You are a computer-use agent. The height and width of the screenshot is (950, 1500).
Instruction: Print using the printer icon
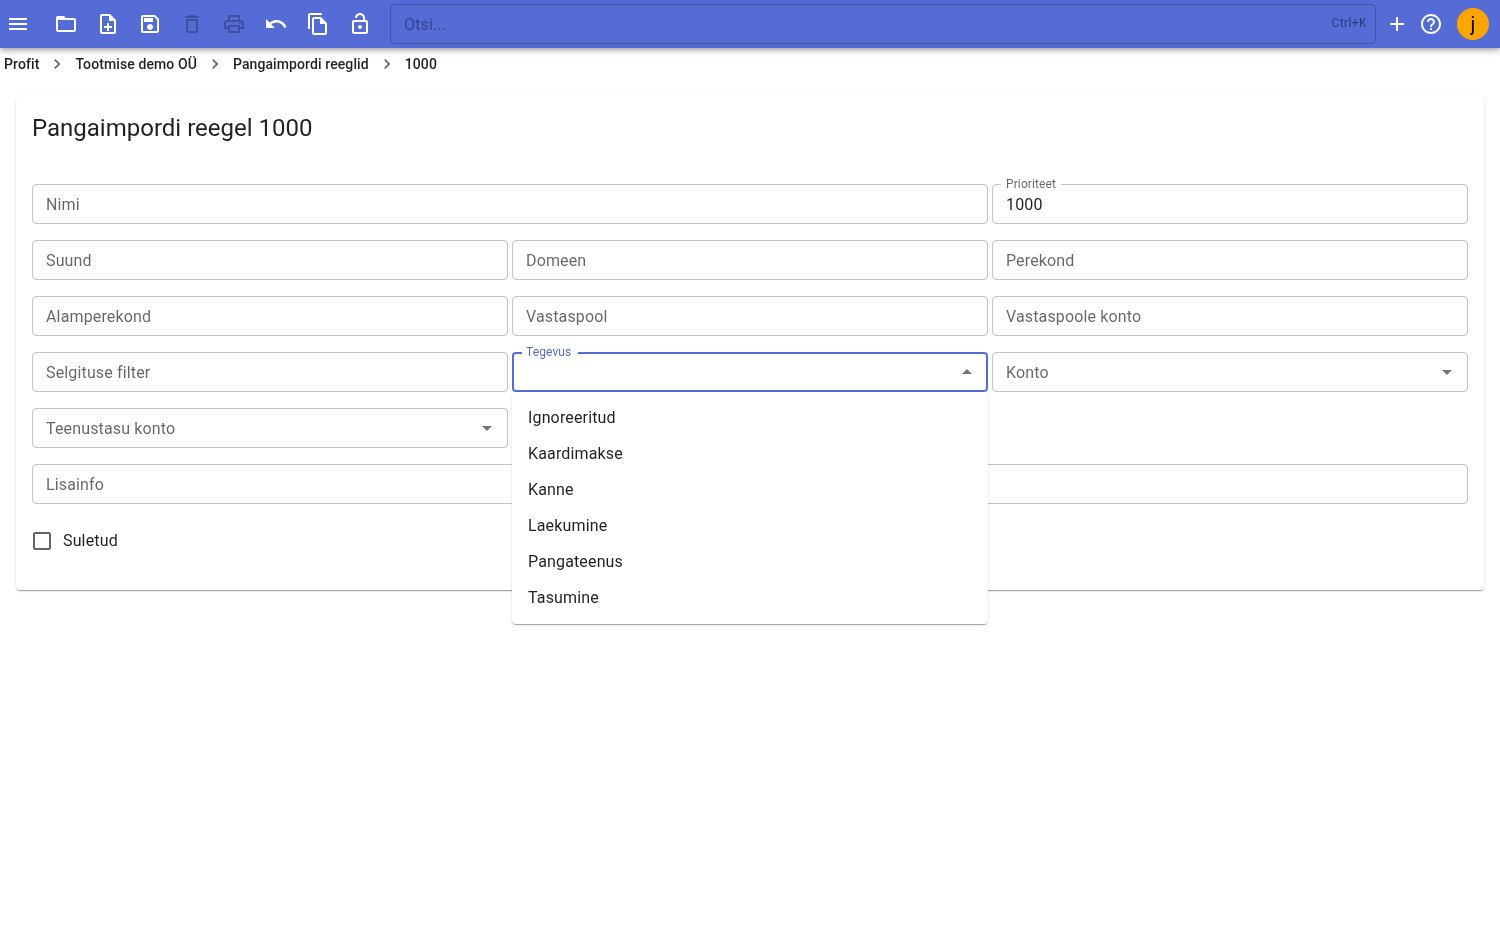click(x=234, y=24)
